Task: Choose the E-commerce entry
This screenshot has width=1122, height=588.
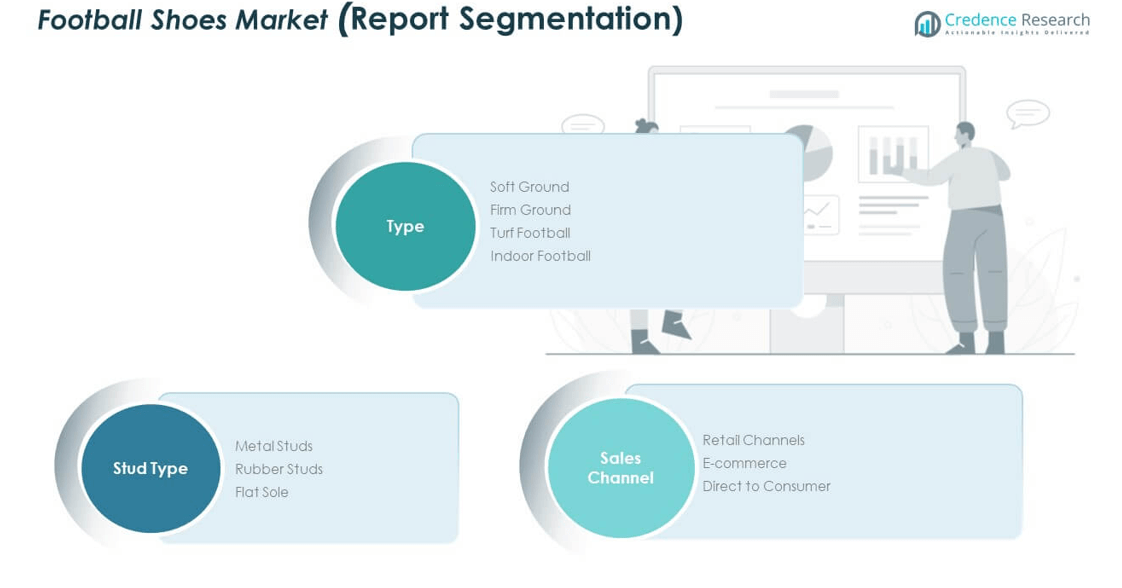Action: pos(744,463)
